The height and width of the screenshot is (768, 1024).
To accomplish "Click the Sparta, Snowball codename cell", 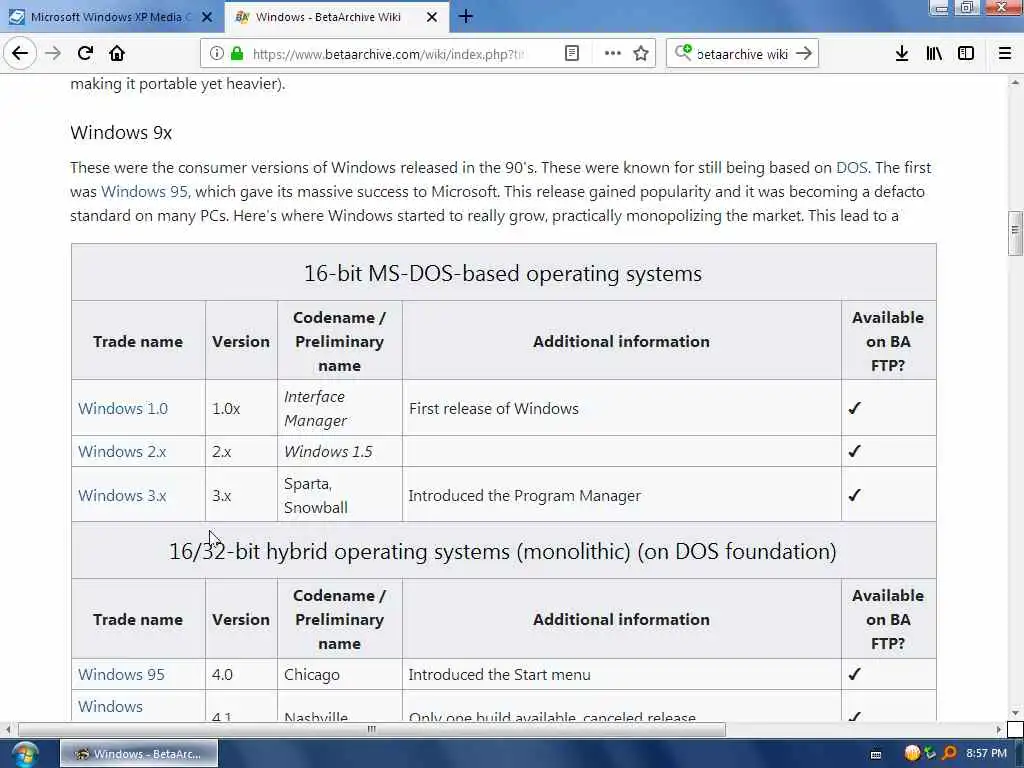I will point(340,495).
